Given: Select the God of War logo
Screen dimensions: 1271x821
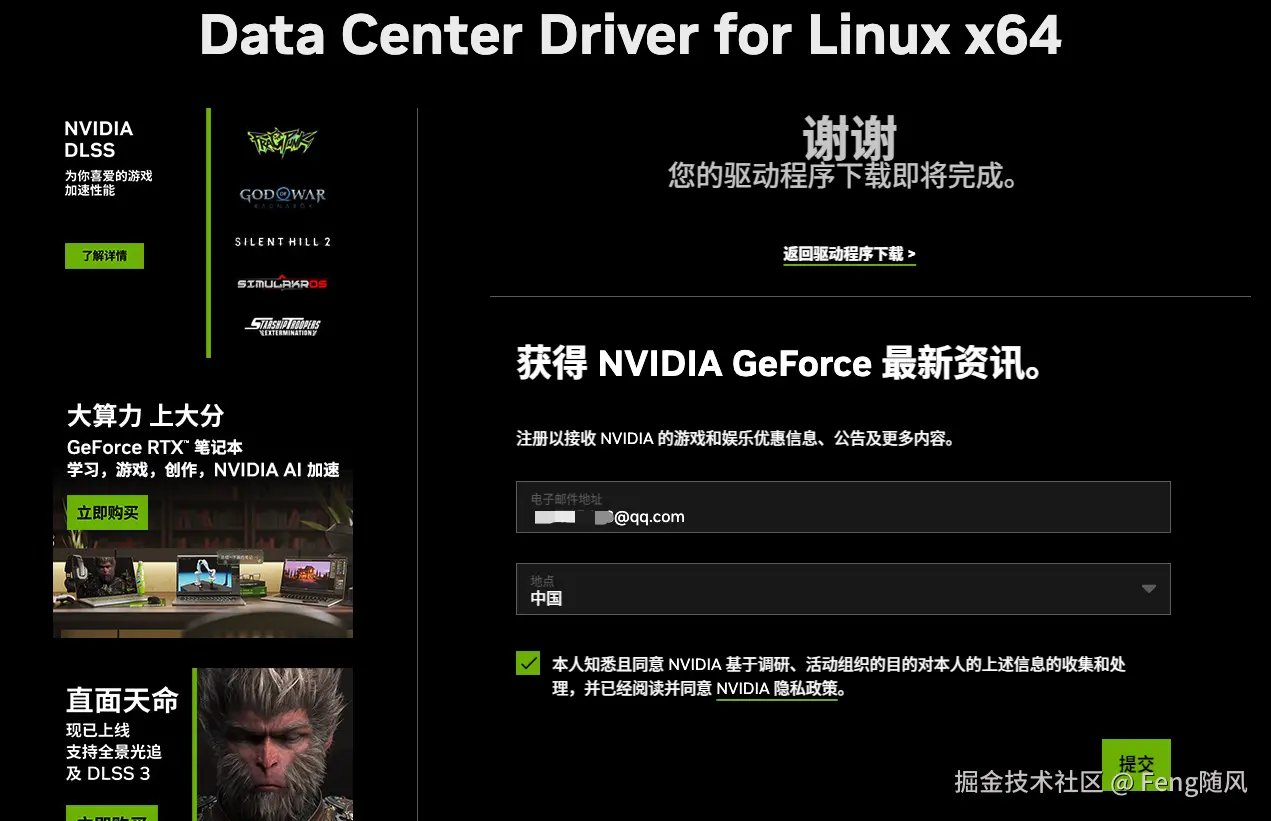Looking at the screenshot, I should 282,195.
